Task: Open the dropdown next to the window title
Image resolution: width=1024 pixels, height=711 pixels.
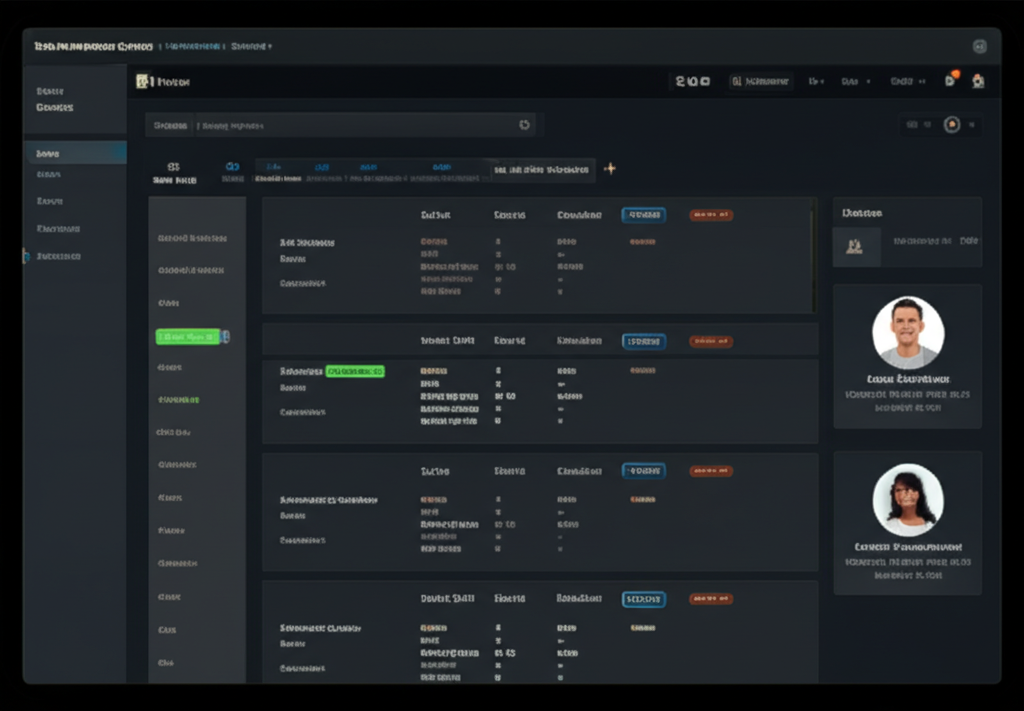Action: point(251,46)
